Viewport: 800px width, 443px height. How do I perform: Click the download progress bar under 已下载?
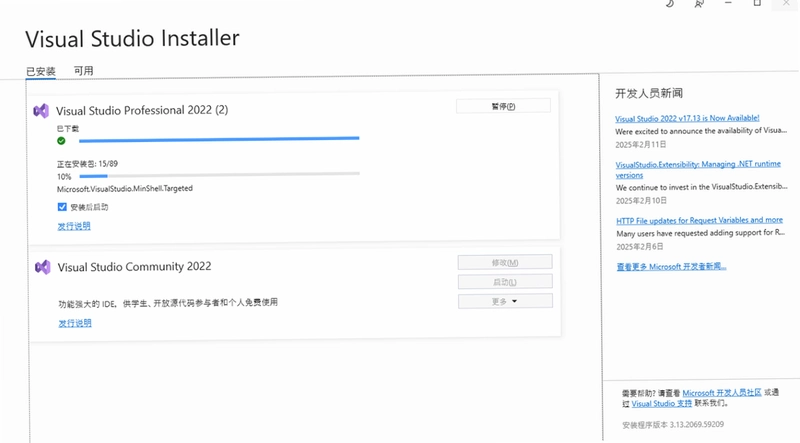(219, 139)
